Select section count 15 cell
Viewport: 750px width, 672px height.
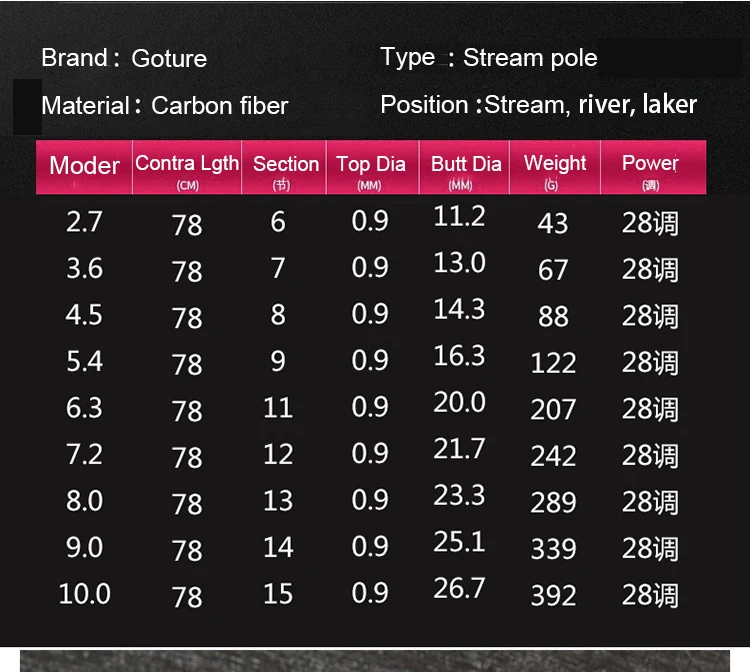pos(278,594)
